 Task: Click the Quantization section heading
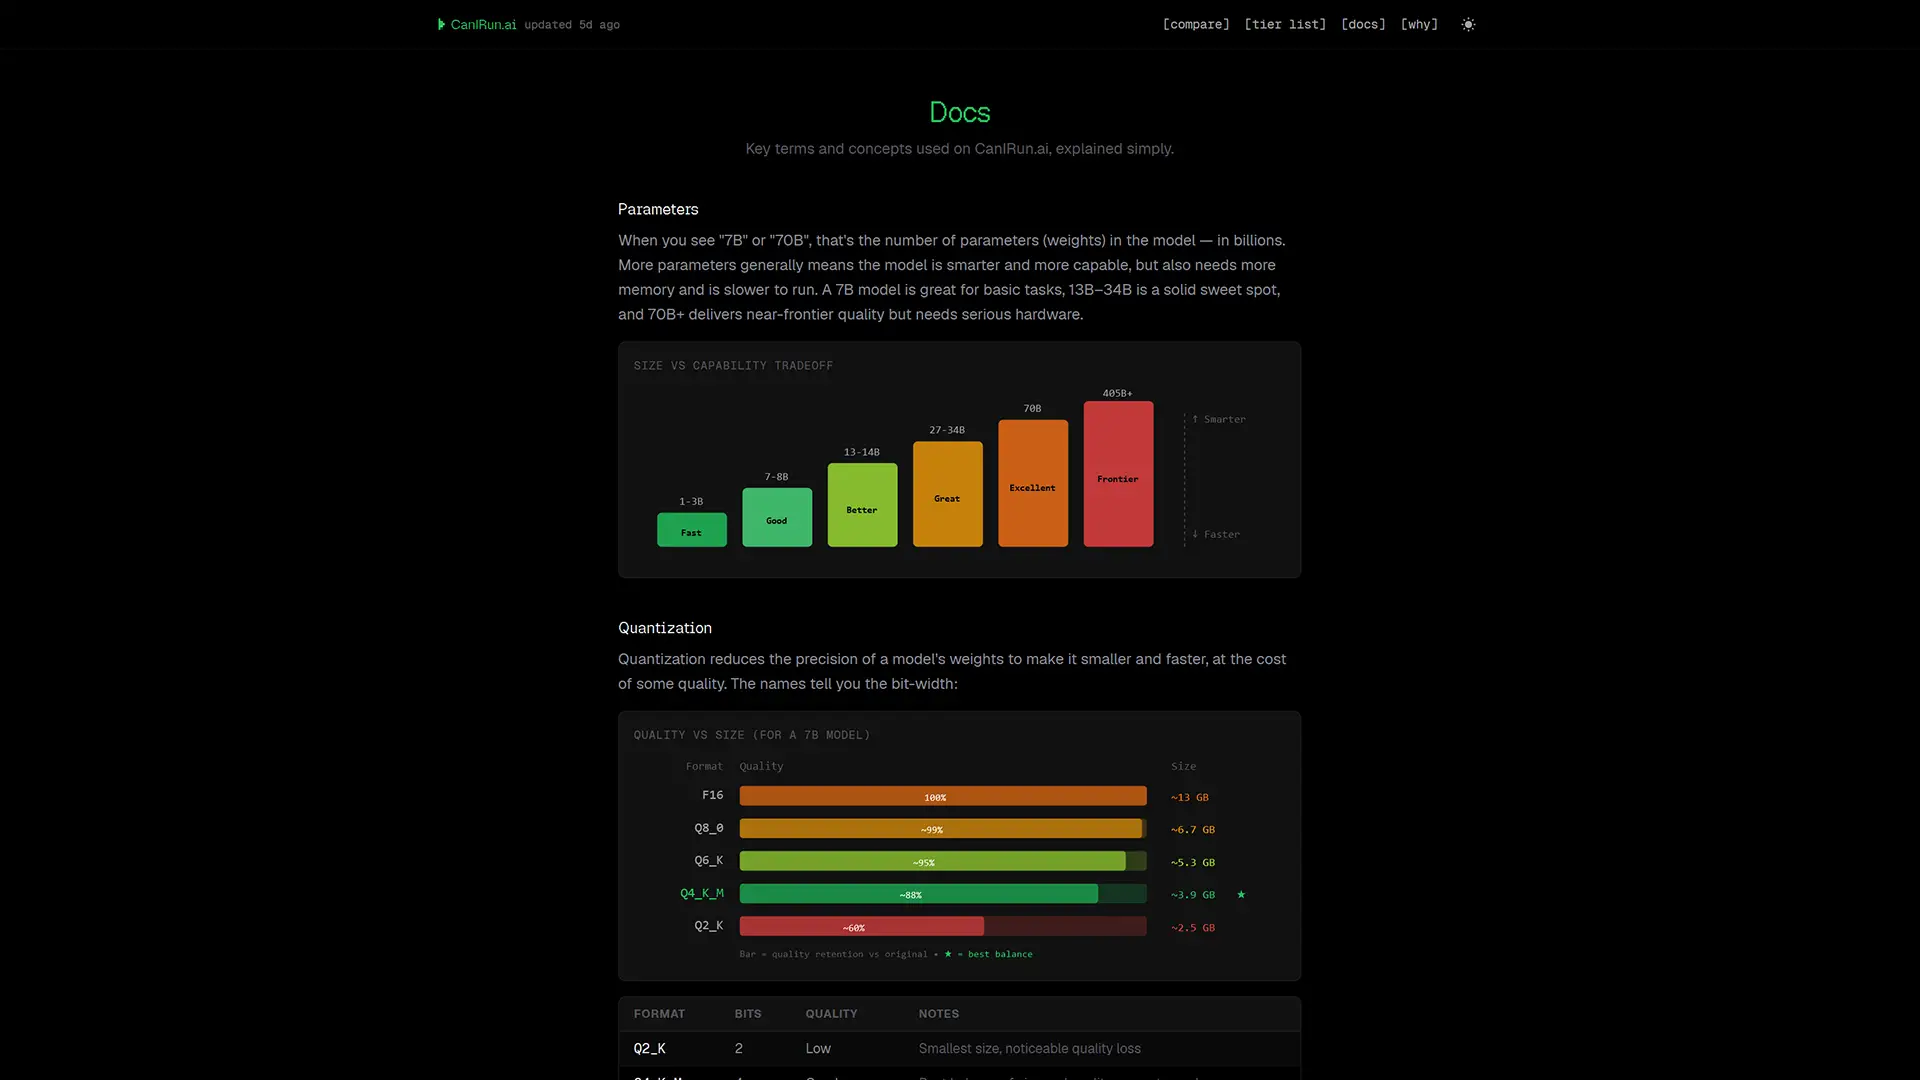pos(664,628)
